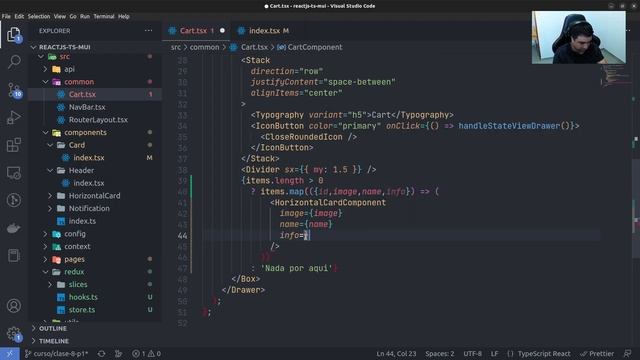Expand the HorizontalCard folder
This screenshot has width=640, height=360.
point(94,196)
